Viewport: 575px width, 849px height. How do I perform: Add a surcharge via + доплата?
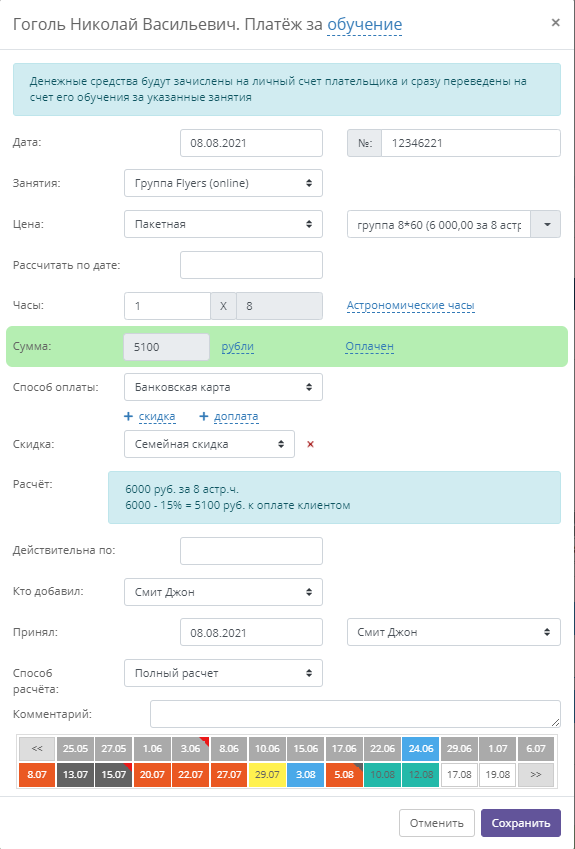tap(228, 416)
